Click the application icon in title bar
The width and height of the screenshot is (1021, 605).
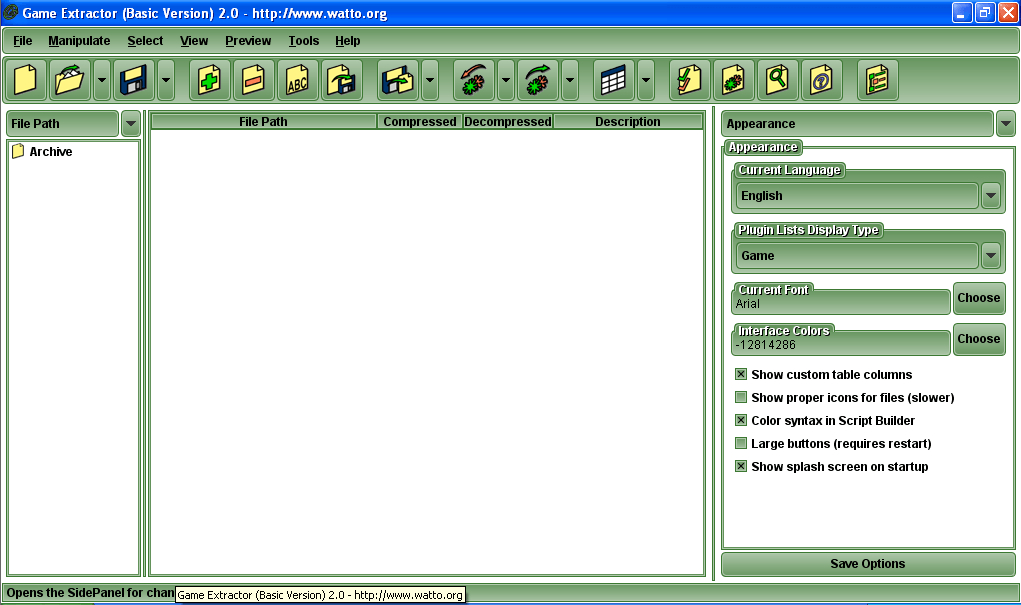10,12
